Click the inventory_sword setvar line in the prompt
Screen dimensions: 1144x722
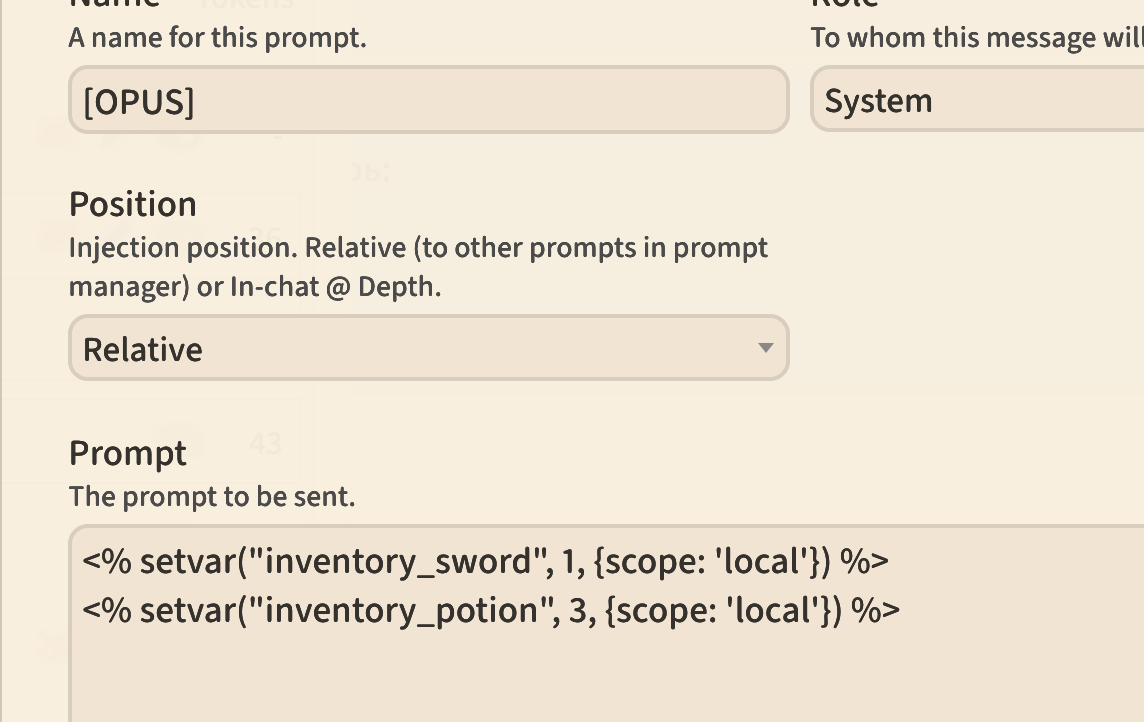485,561
